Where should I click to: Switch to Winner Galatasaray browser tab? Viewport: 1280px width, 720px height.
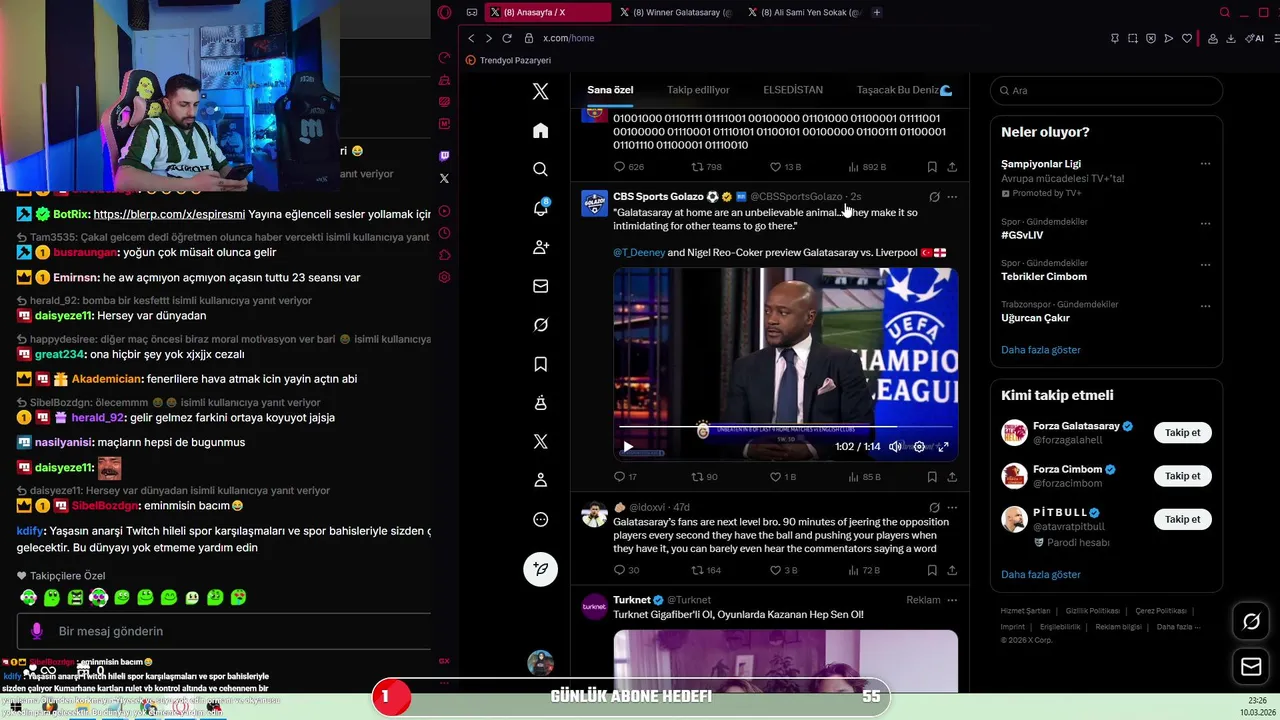pyautogui.click(x=675, y=12)
